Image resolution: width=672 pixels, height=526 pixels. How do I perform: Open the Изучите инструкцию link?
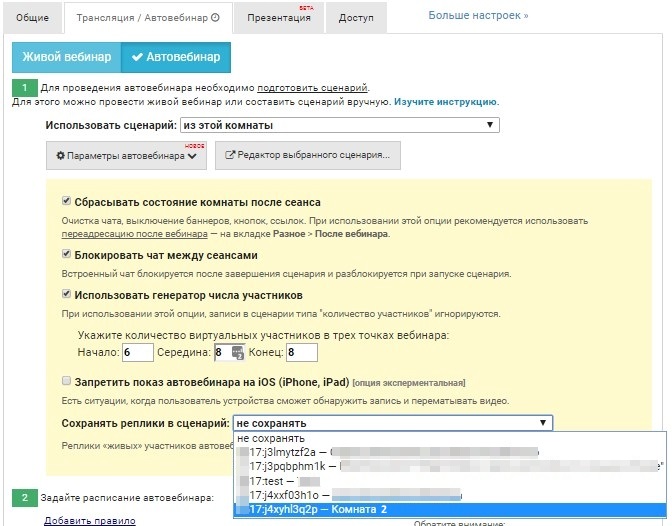[446, 102]
